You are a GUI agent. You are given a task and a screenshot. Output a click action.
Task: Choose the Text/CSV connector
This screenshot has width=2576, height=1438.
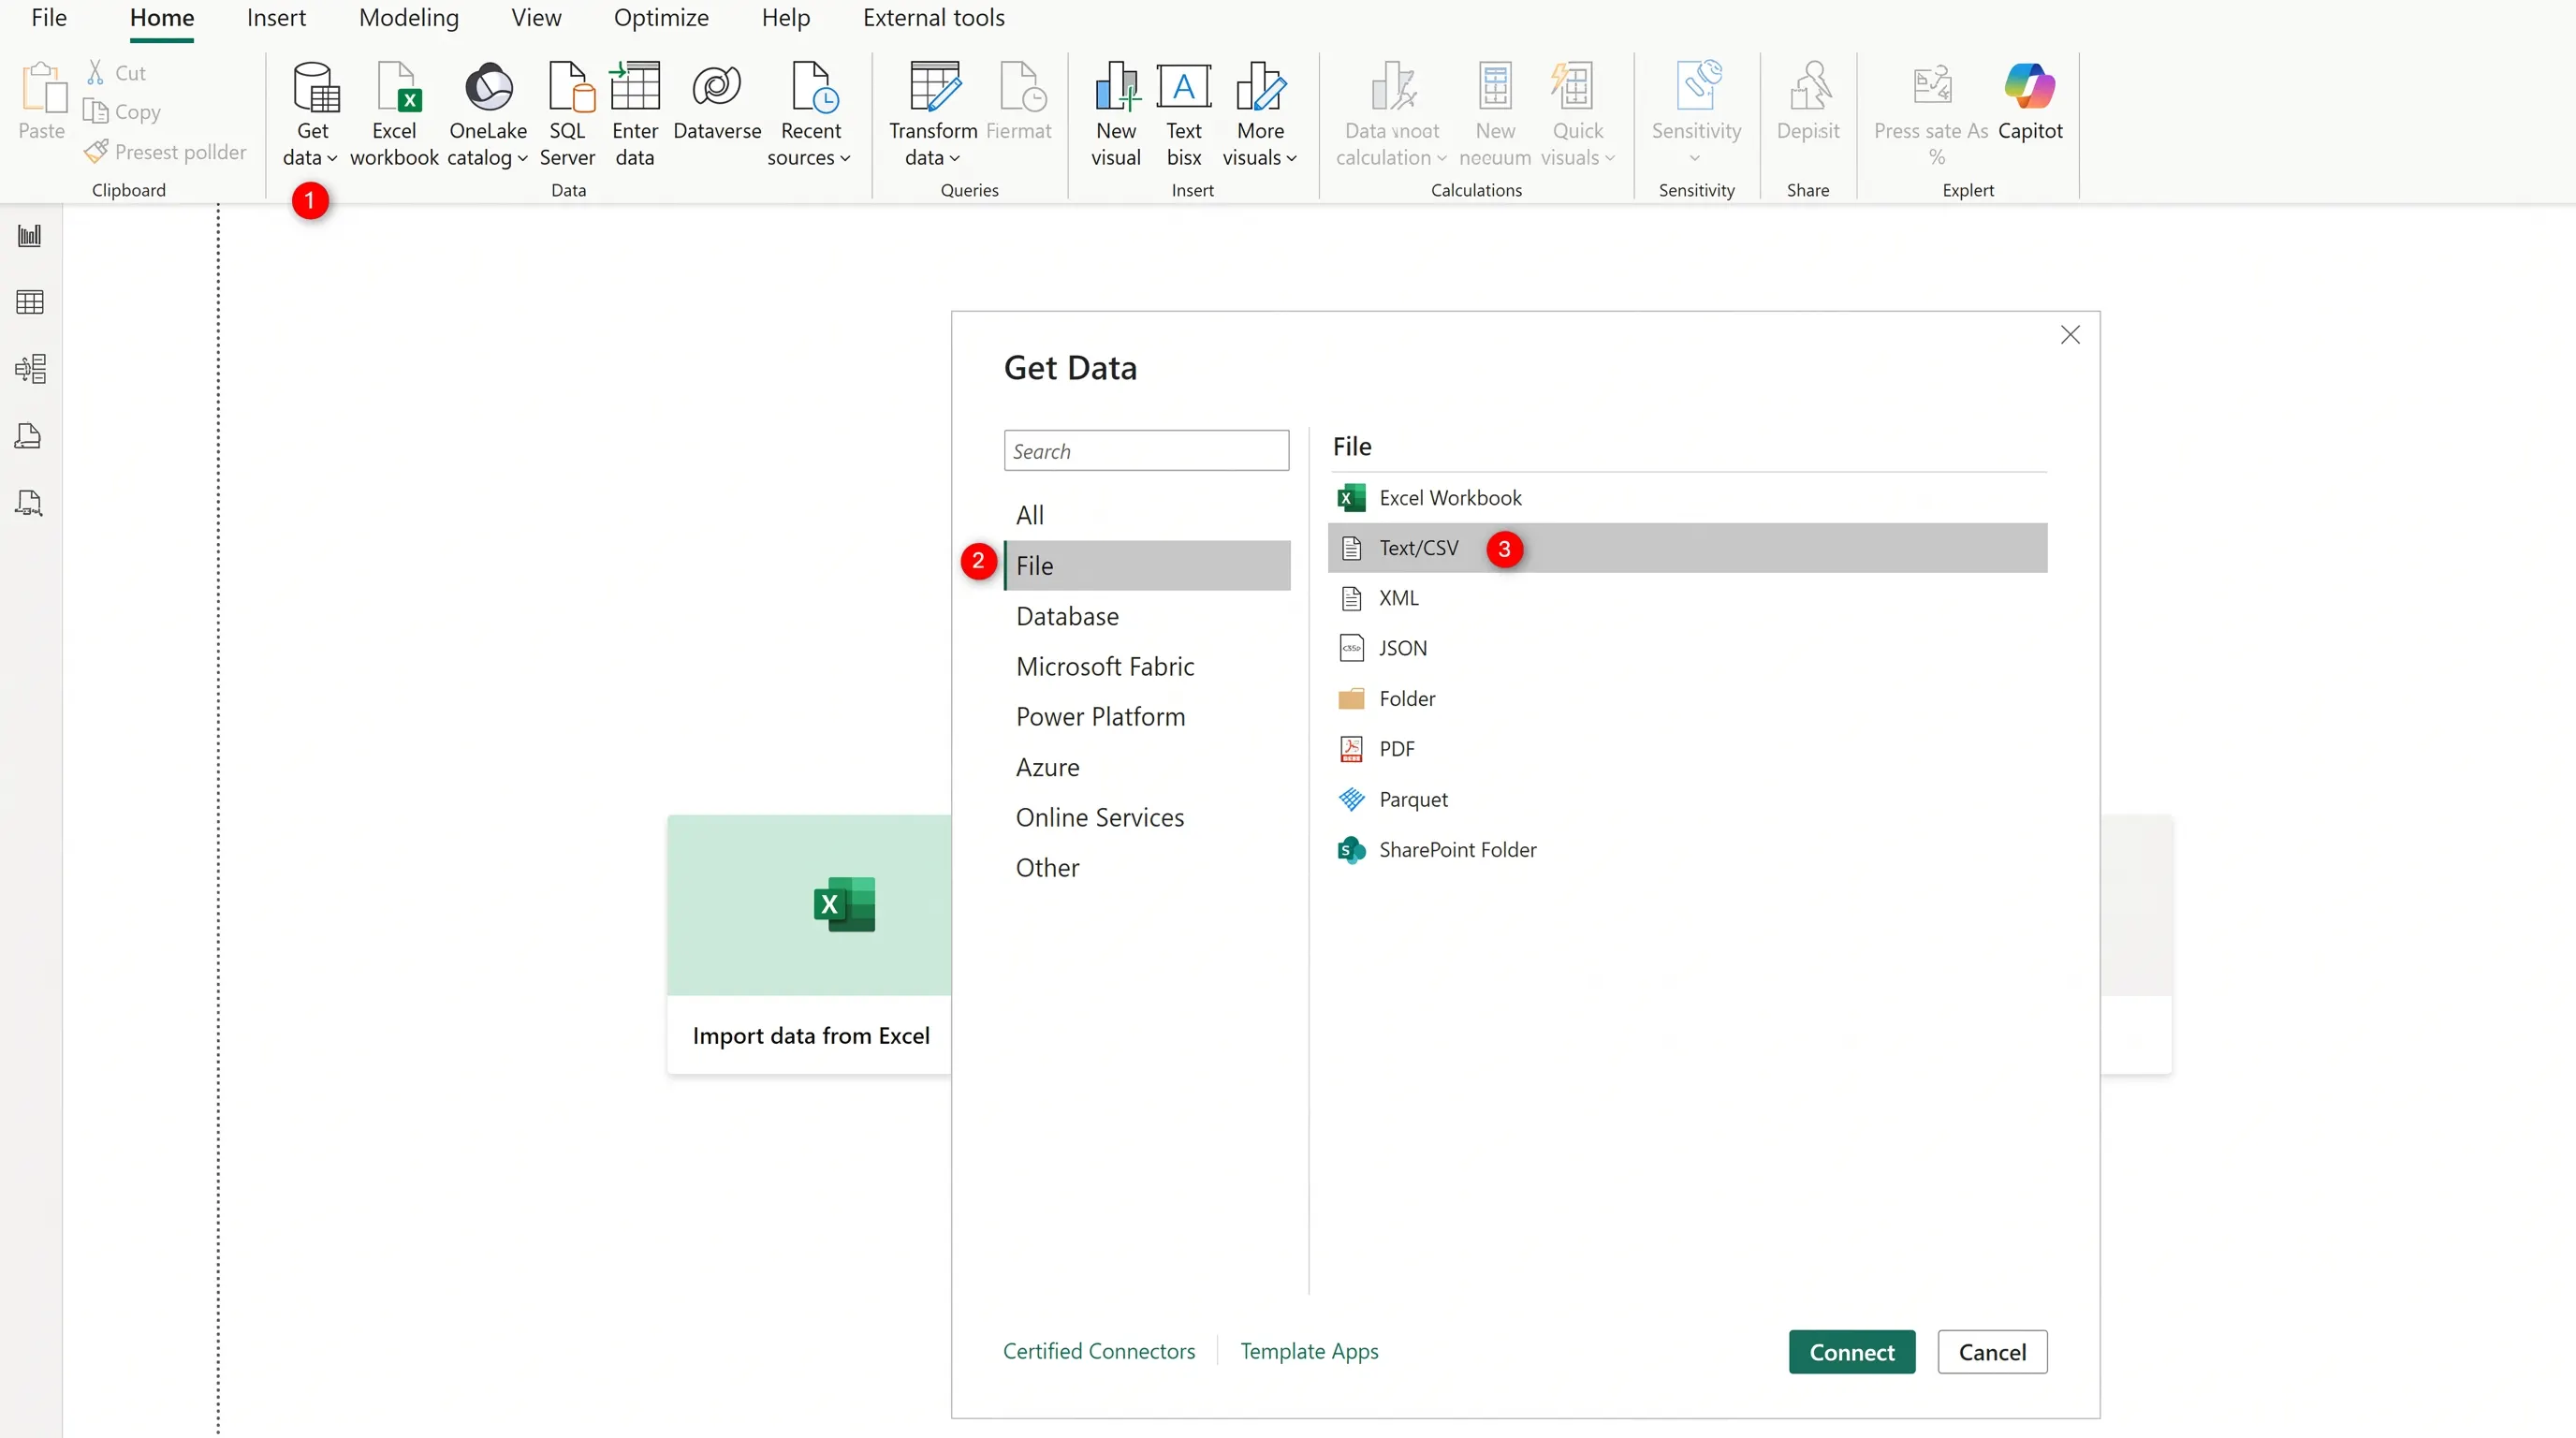click(x=1687, y=548)
